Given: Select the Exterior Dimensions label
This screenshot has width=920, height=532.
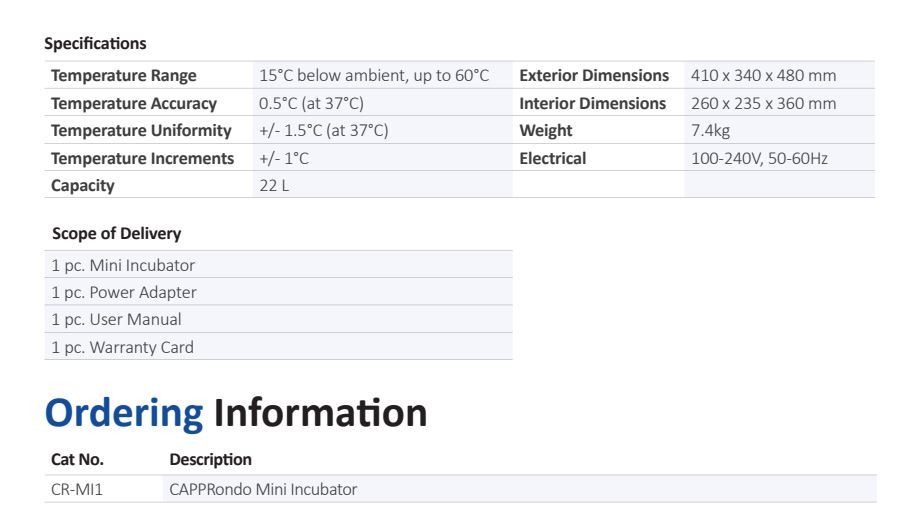Looking at the screenshot, I should pos(594,76).
